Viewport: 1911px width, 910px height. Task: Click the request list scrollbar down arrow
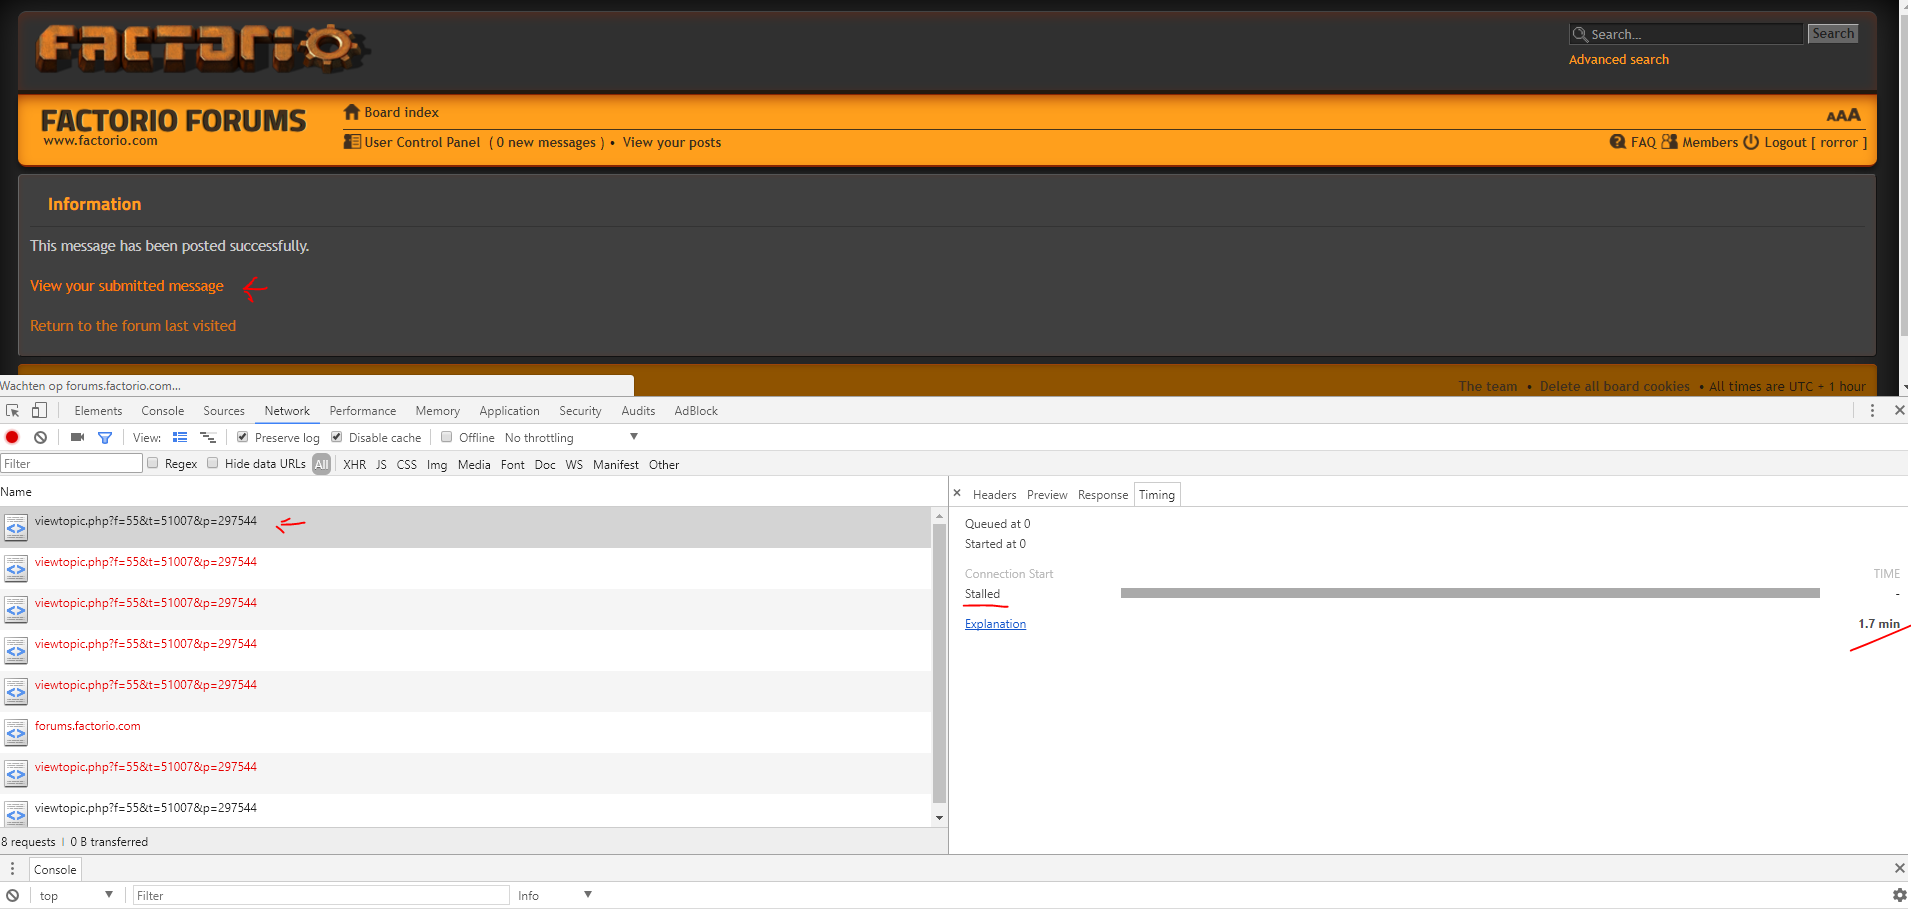pyautogui.click(x=939, y=818)
